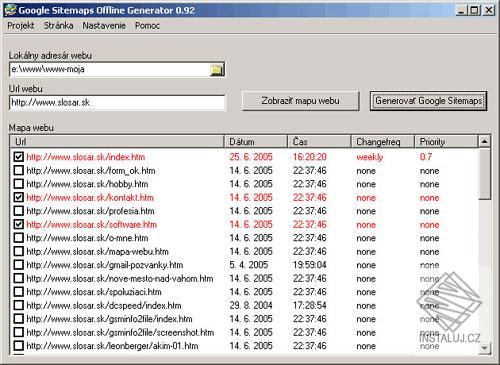Screen dimensions: 500x365
Task: Open the Projekt menu
Action: [x=21, y=26]
